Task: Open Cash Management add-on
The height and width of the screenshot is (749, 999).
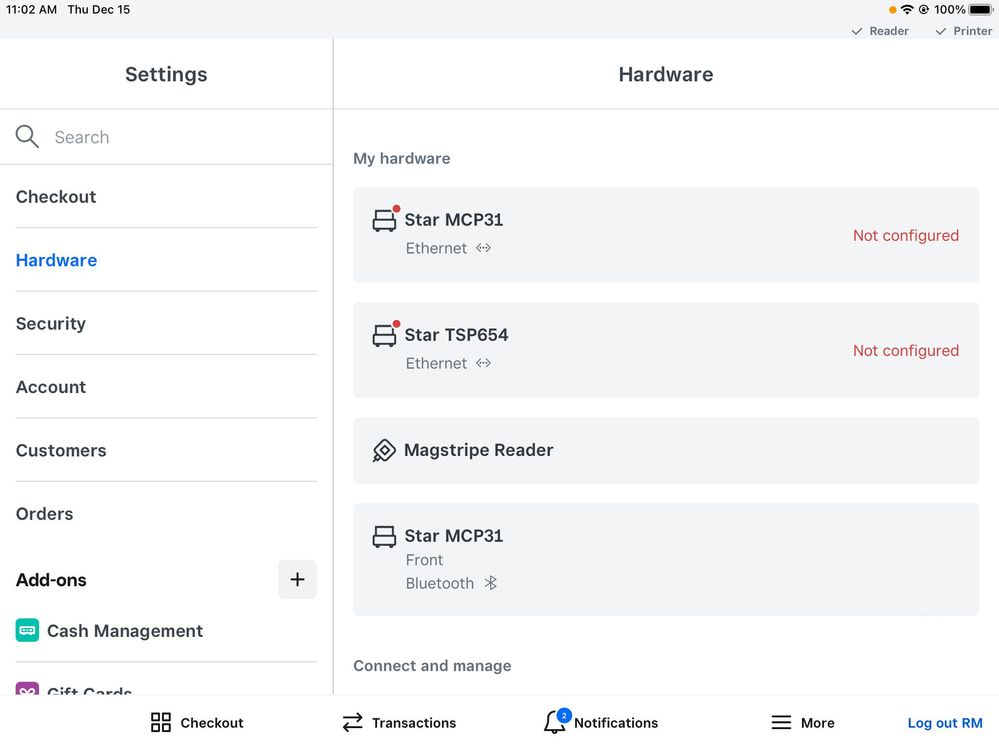Action: (166, 631)
